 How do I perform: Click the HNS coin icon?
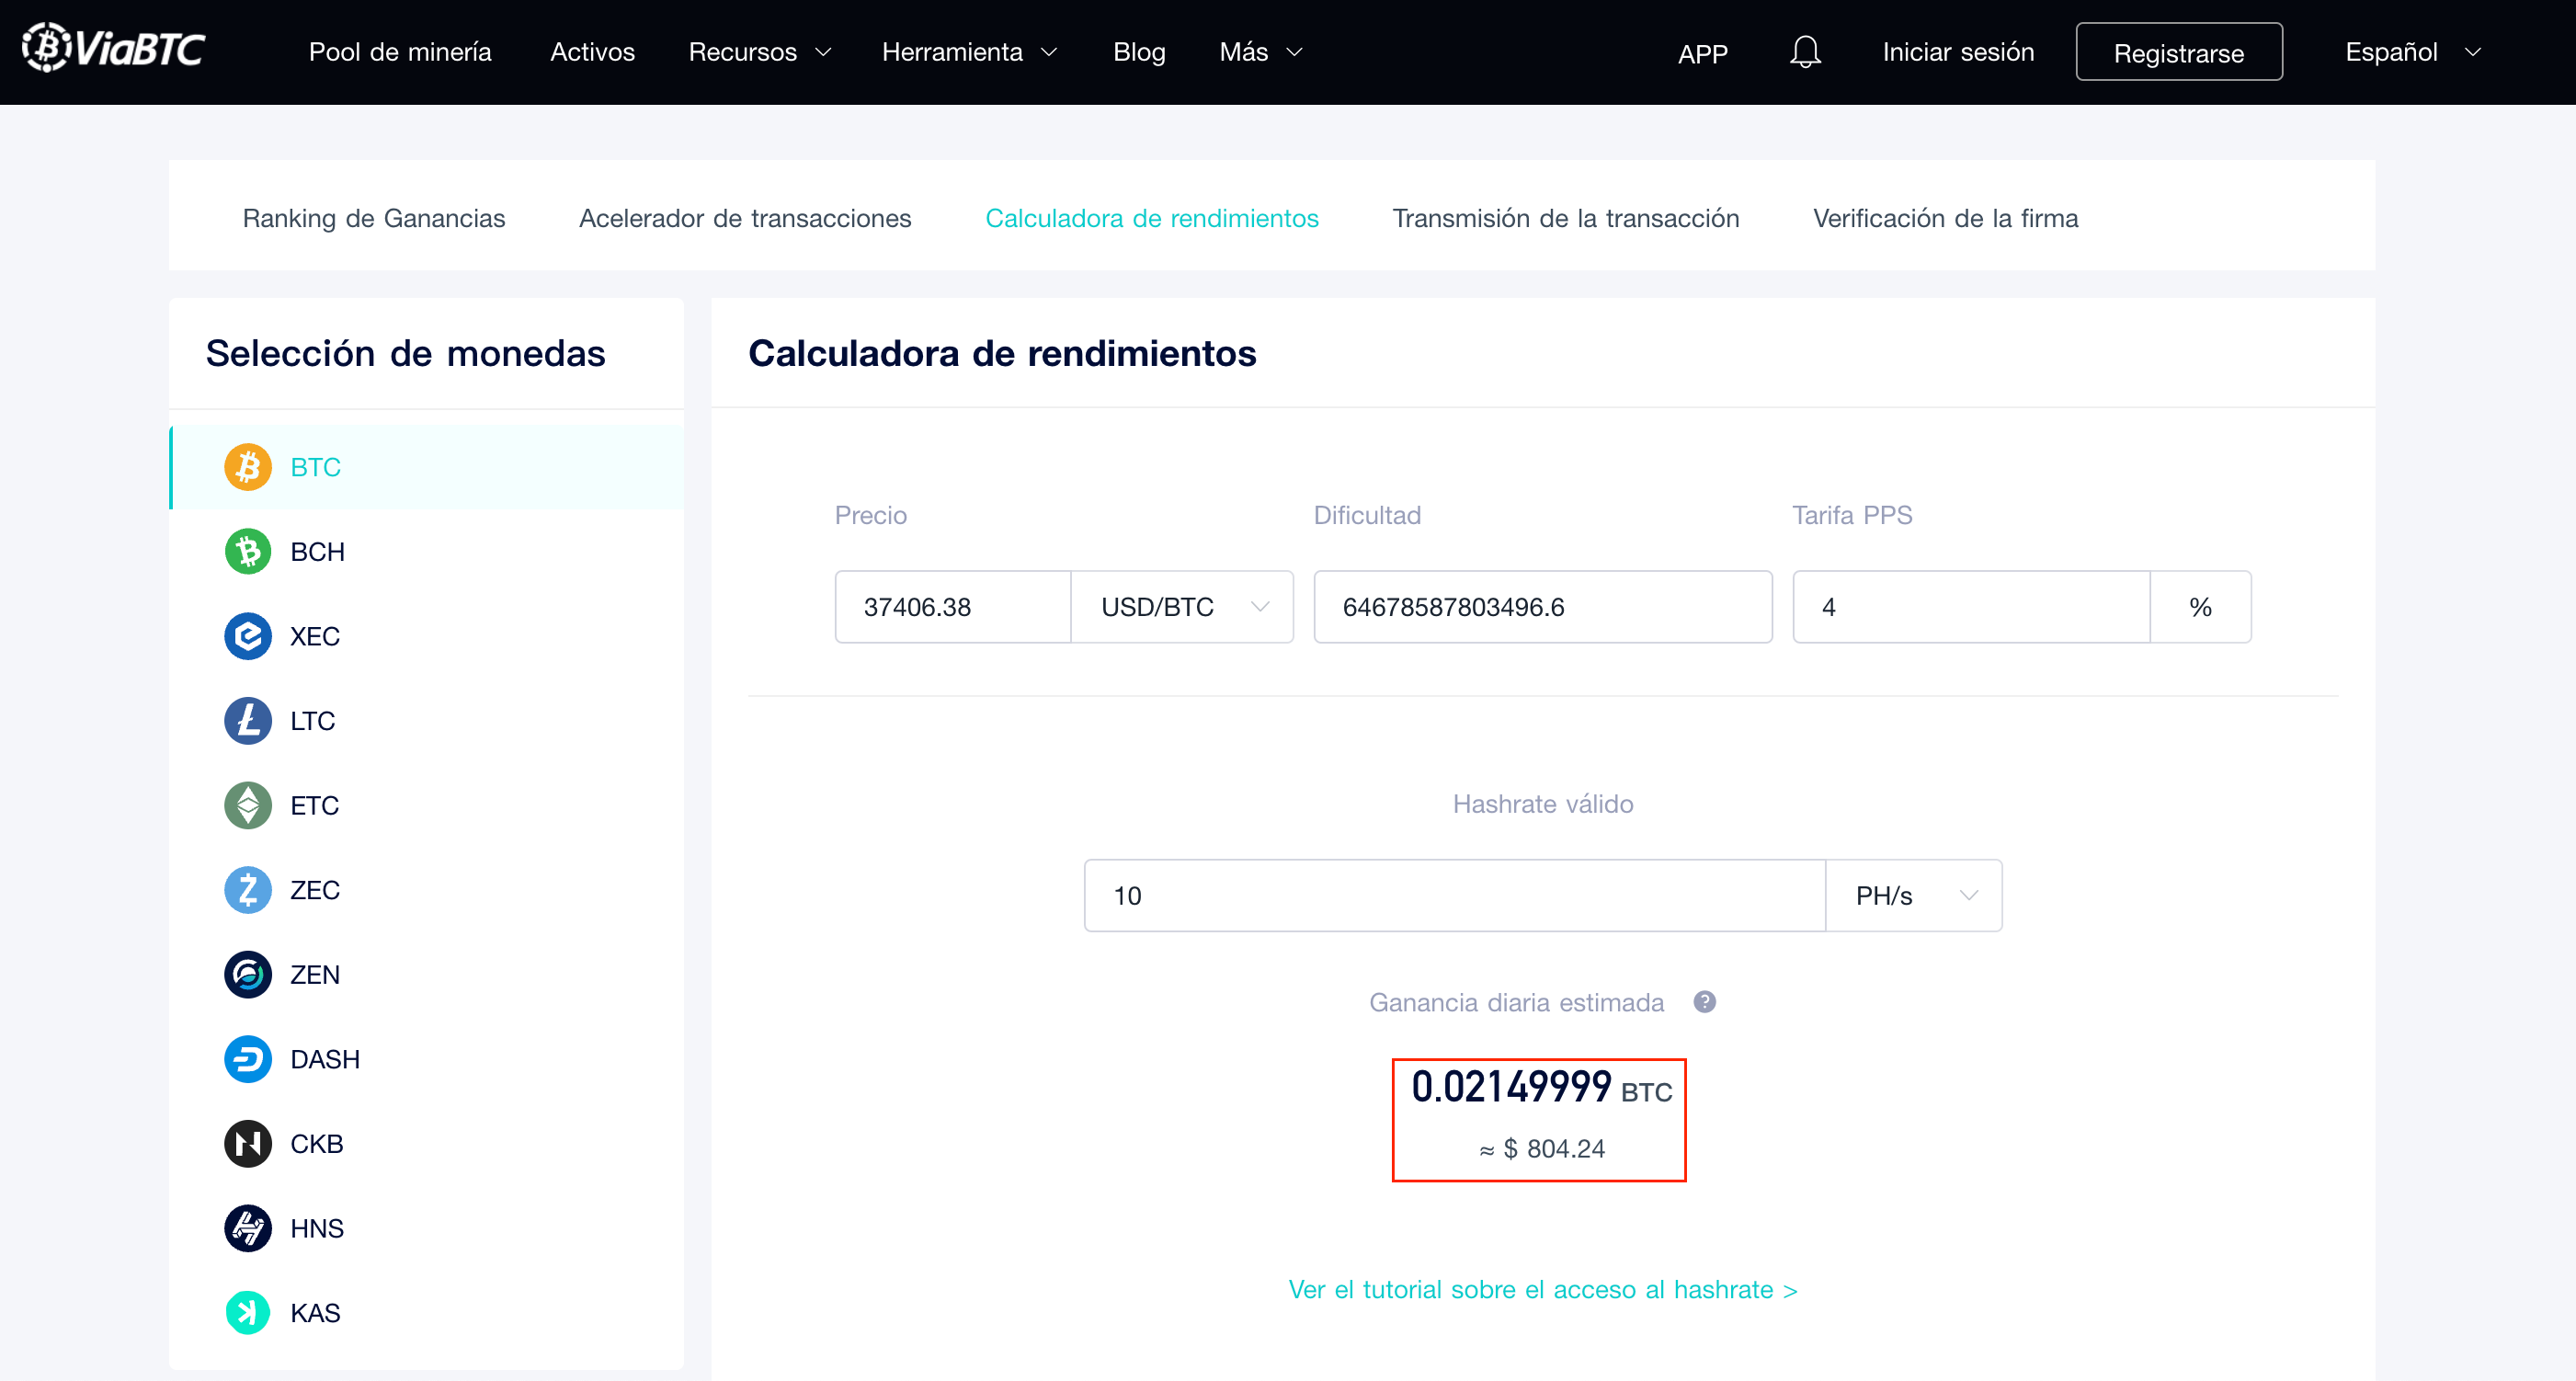click(x=247, y=1228)
